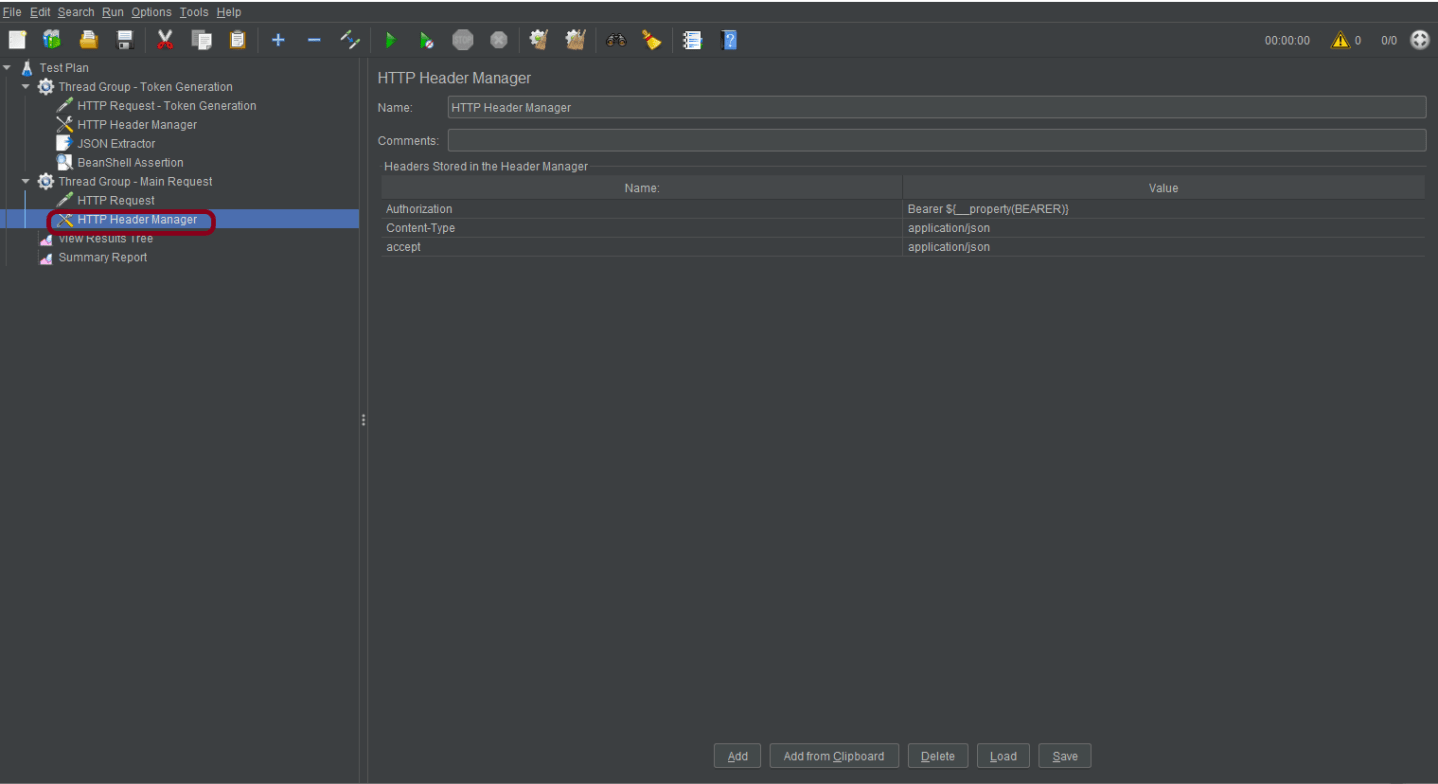Open the Run menu
The height and width of the screenshot is (784, 1438).
coord(112,11)
